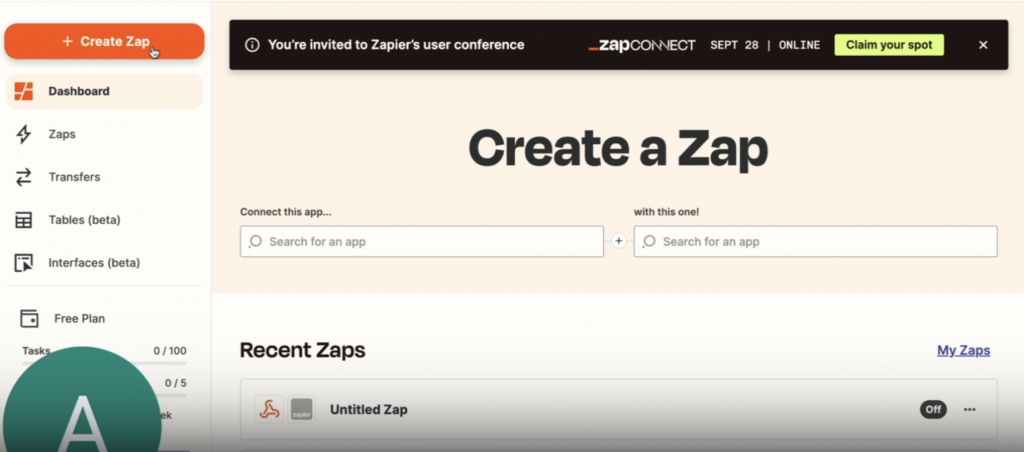Click the Zapier app icon on Untitled Zap

click(x=302, y=410)
